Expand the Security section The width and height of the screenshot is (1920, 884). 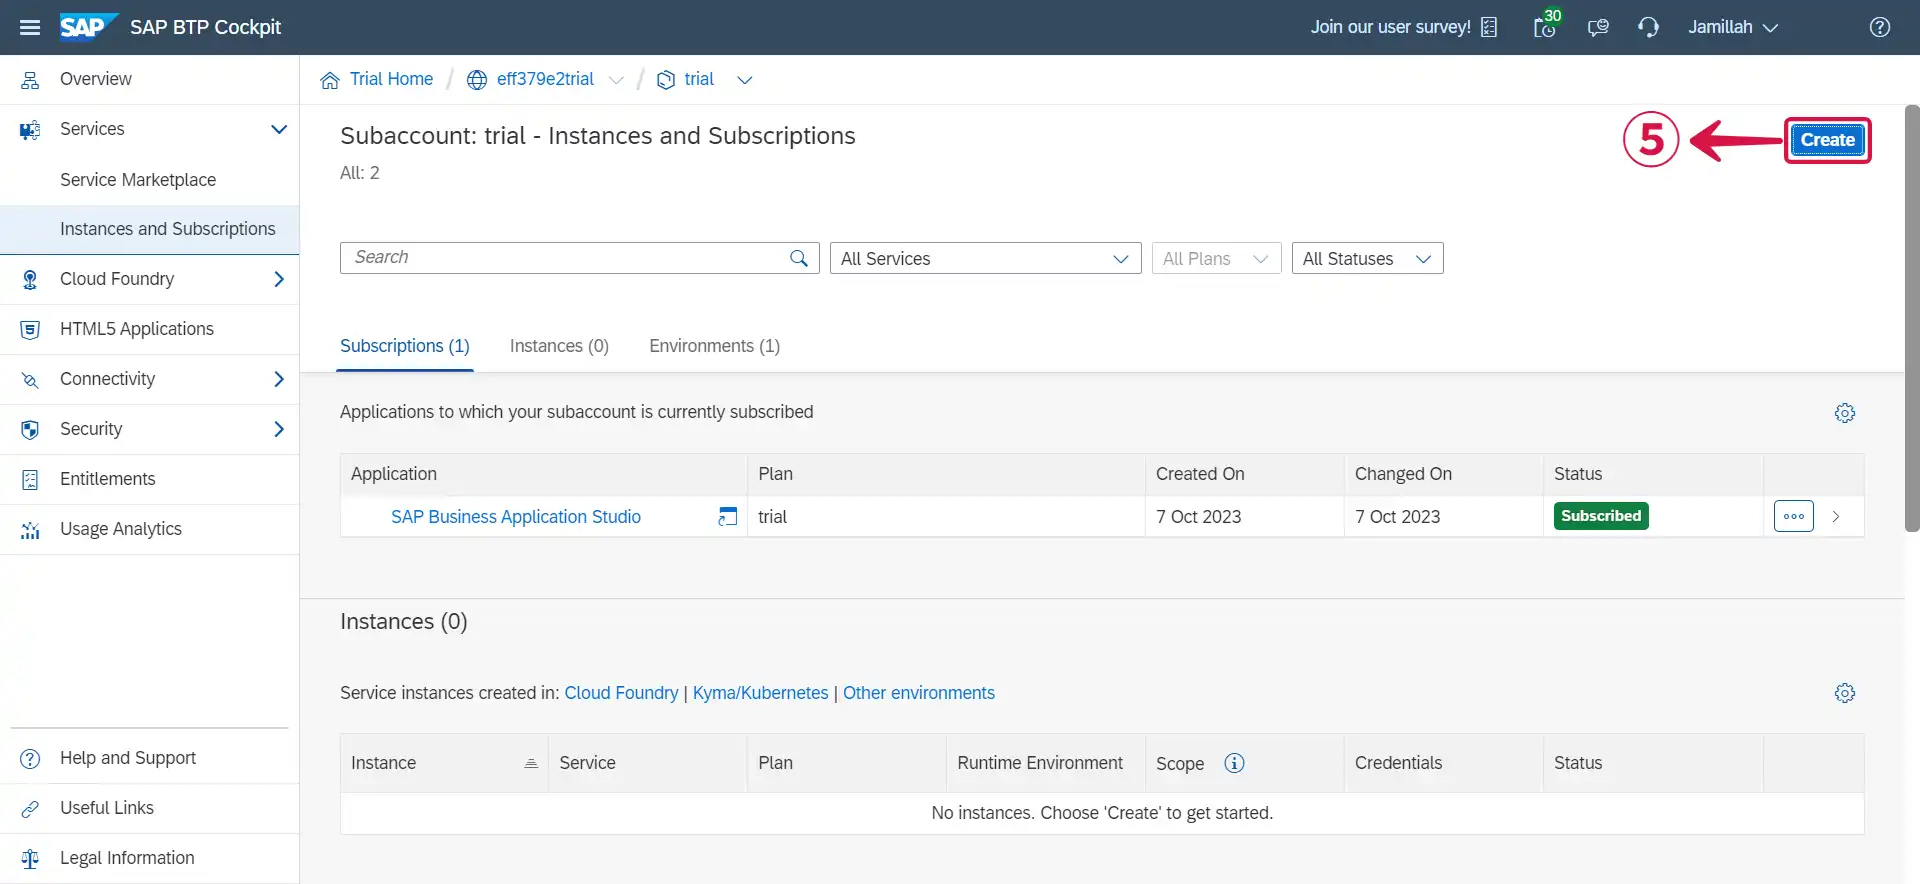coord(279,429)
